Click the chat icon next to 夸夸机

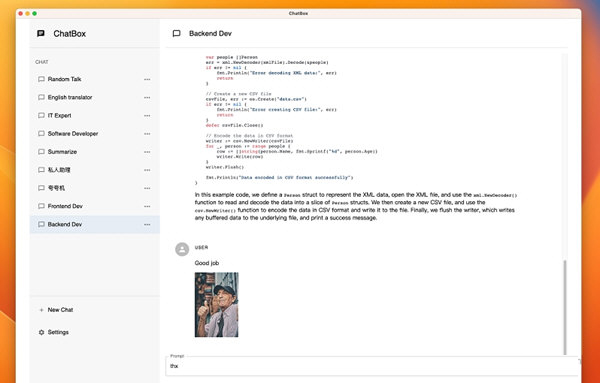(x=41, y=188)
